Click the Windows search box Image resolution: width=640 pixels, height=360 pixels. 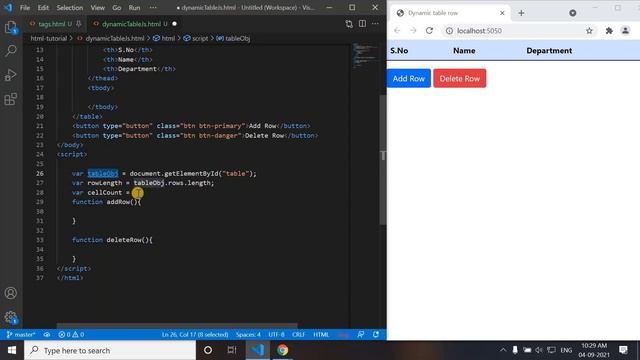click(x=110, y=350)
